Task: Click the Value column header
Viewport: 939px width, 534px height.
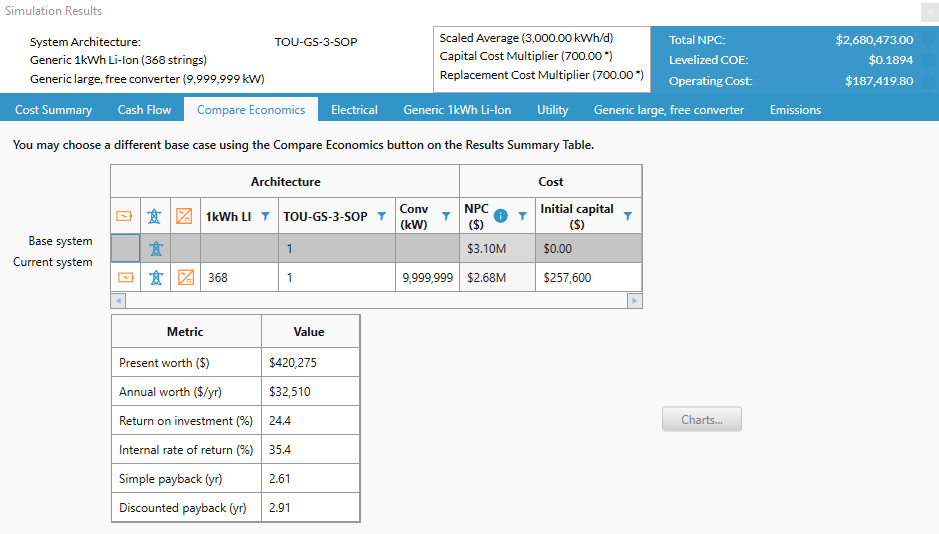Action: (x=309, y=332)
